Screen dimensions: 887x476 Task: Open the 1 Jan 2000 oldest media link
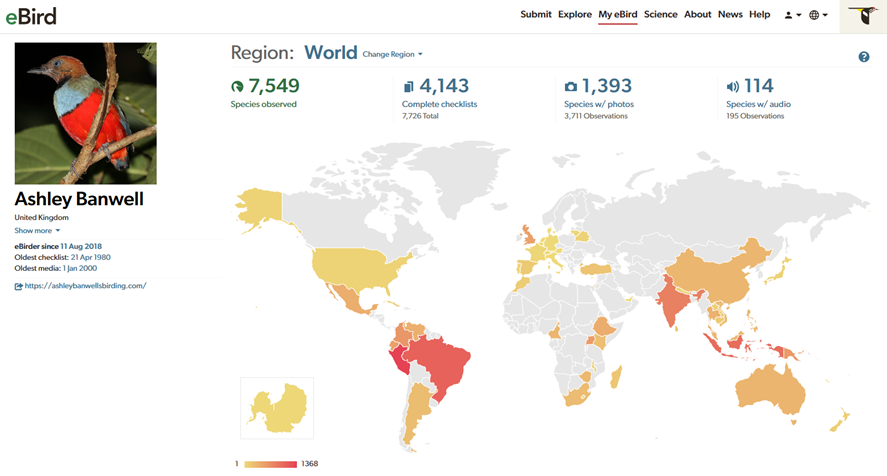(80, 268)
